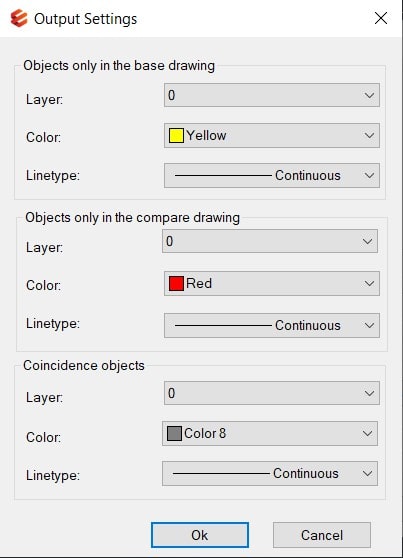The image size is (403, 558).
Task: Click chevron arrow of Color 8 combo
Action: pos(367,433)
